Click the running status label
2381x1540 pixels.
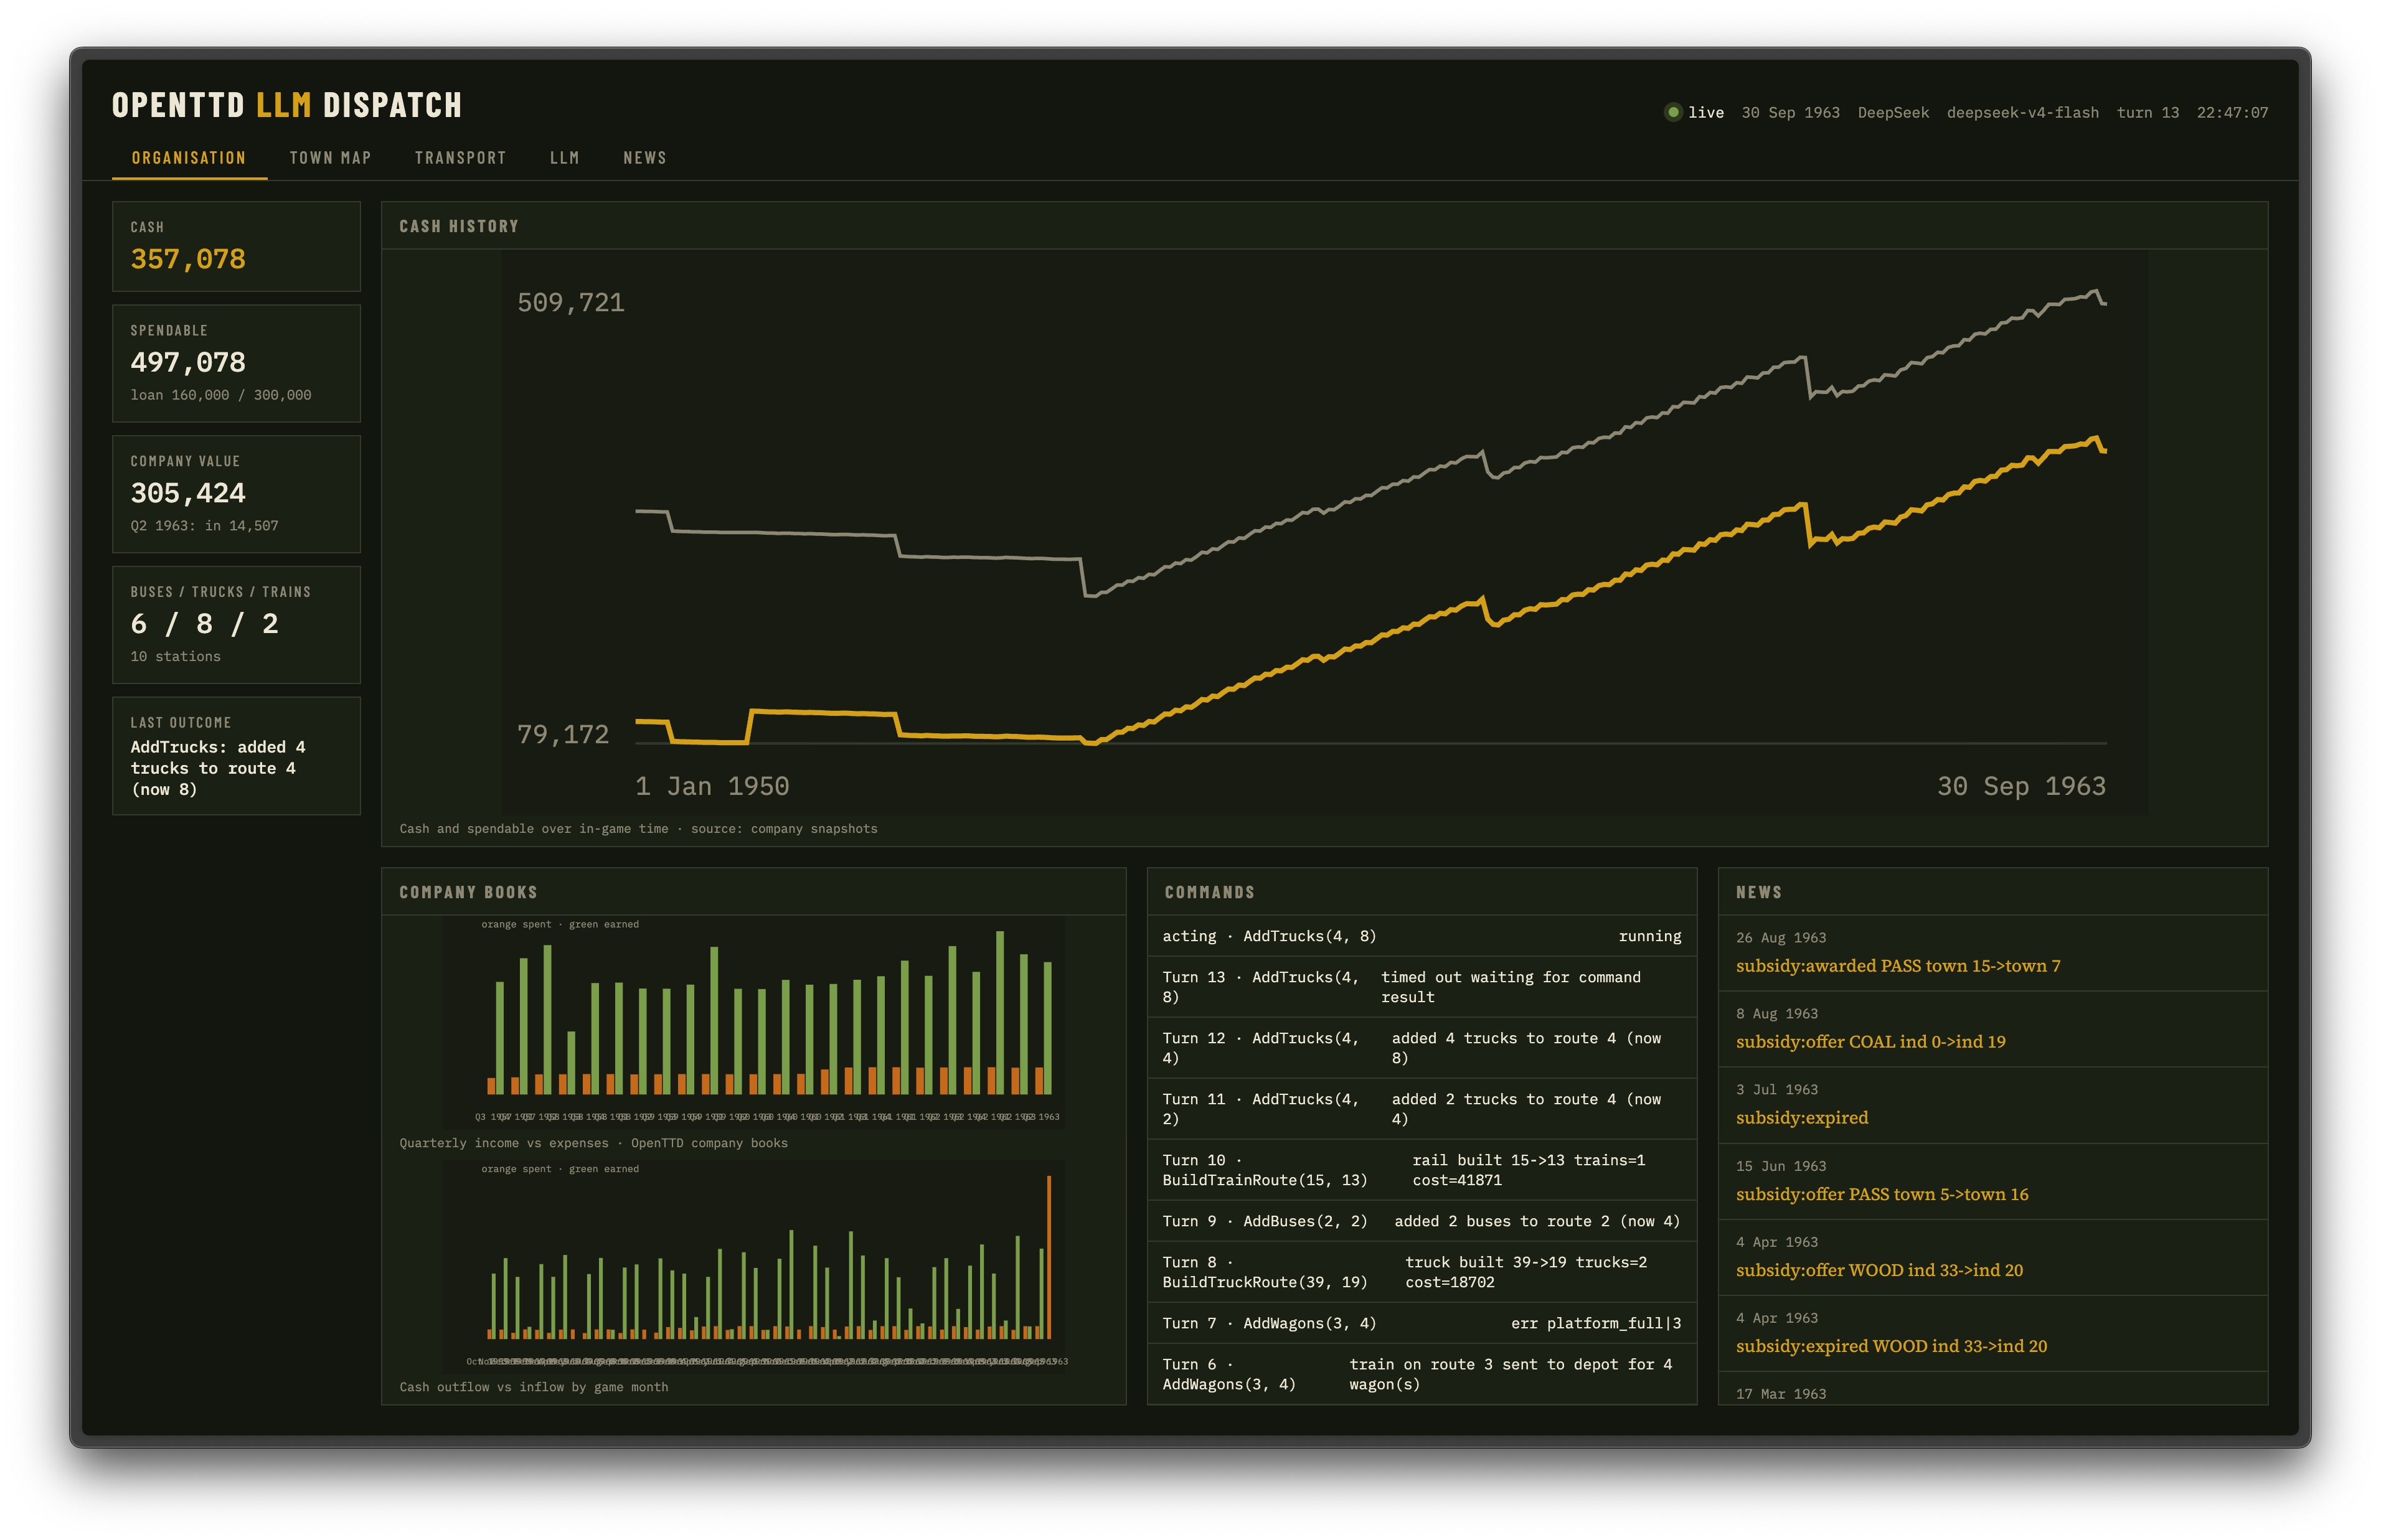(x=1650, y=937)
